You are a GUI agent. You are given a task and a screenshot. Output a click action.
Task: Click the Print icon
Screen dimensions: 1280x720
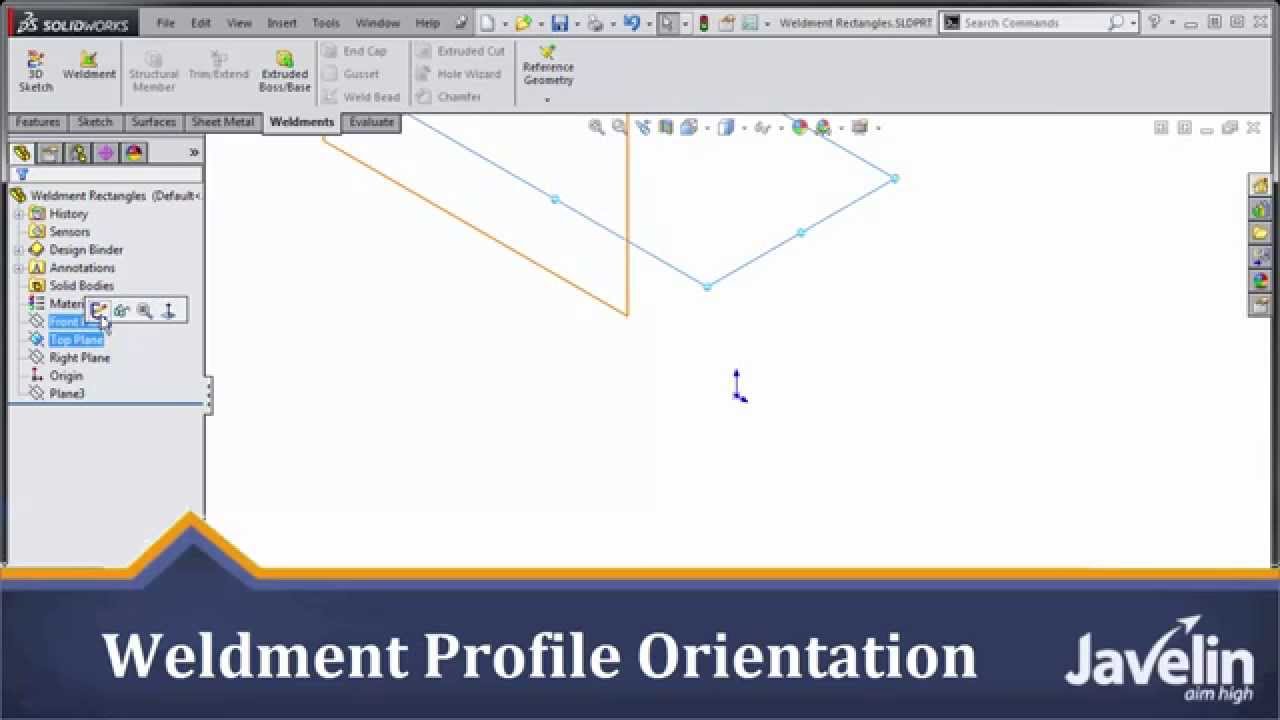(x=595, y=22)
